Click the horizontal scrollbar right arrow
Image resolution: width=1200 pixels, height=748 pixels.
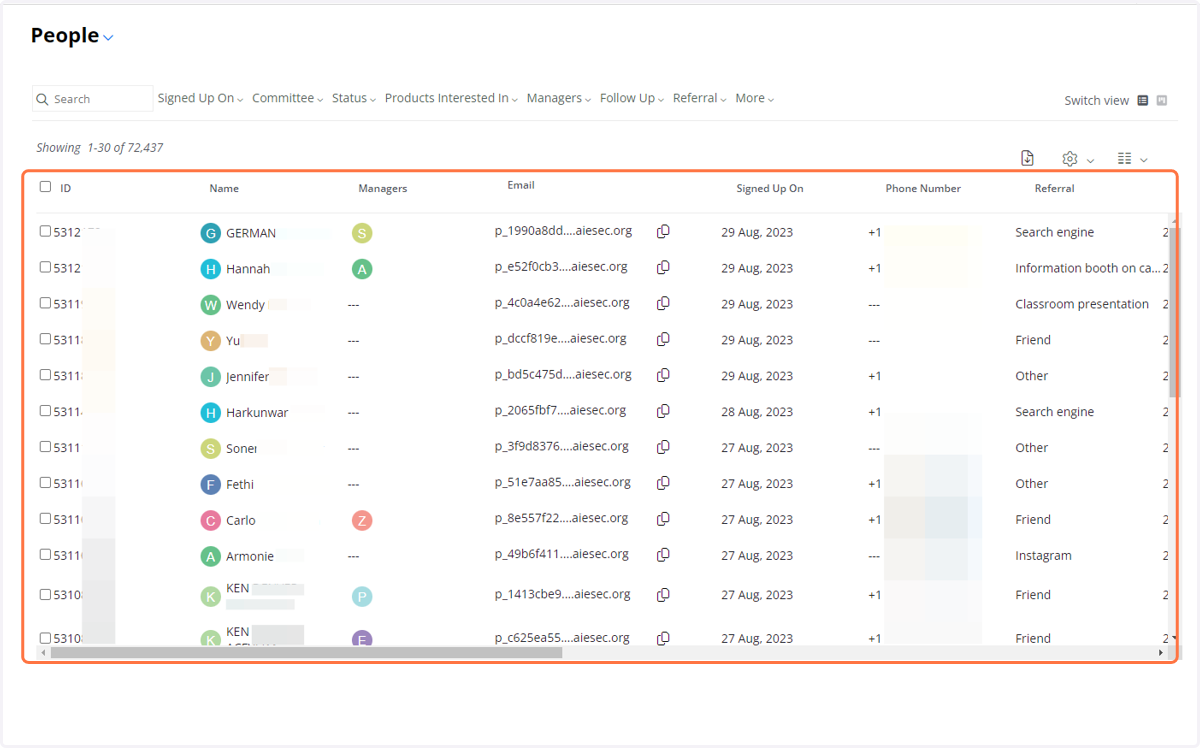[x=1161, y=653]
